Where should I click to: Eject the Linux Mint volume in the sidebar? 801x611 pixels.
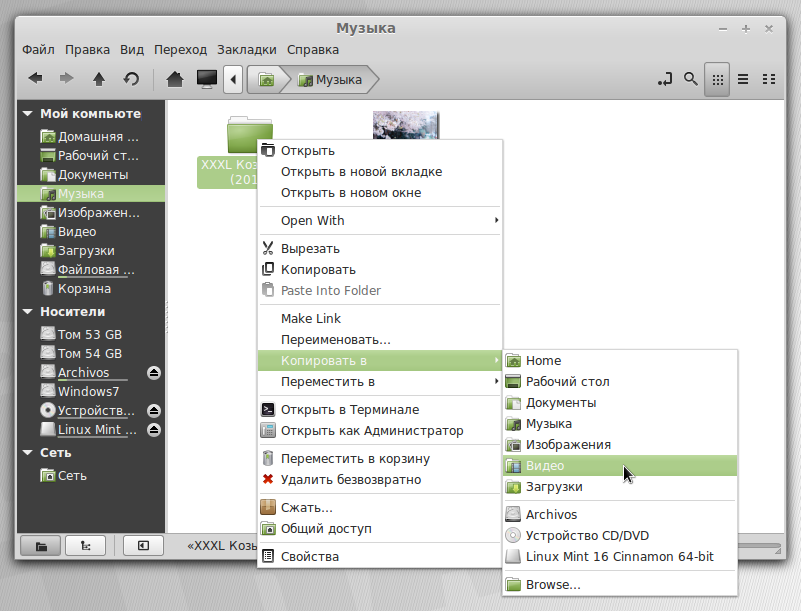(154, 430)
